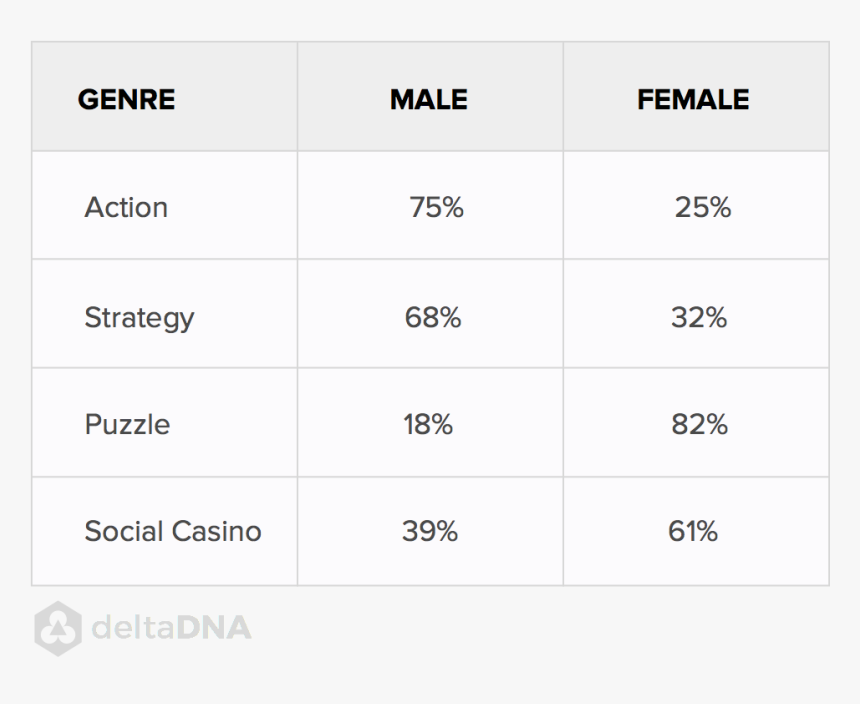This screenshot has width=860, height=704.
Task: Select the GENRE column header
Action: coord(126,100)
